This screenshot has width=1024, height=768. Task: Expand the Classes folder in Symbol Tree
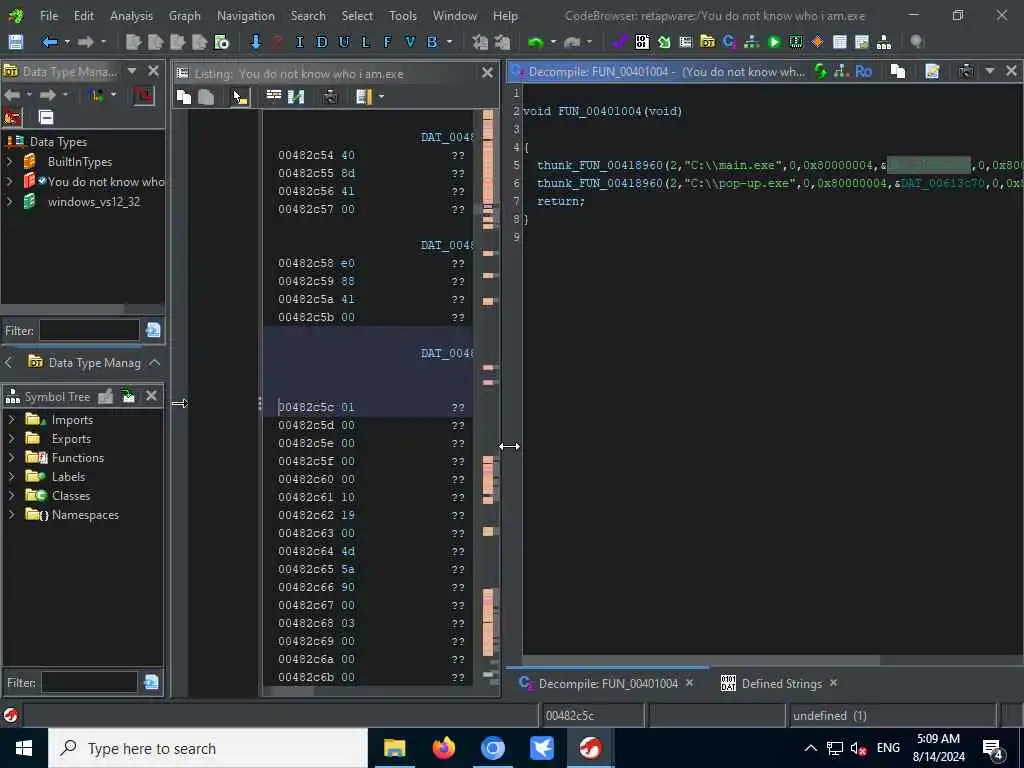pos(11,495)
